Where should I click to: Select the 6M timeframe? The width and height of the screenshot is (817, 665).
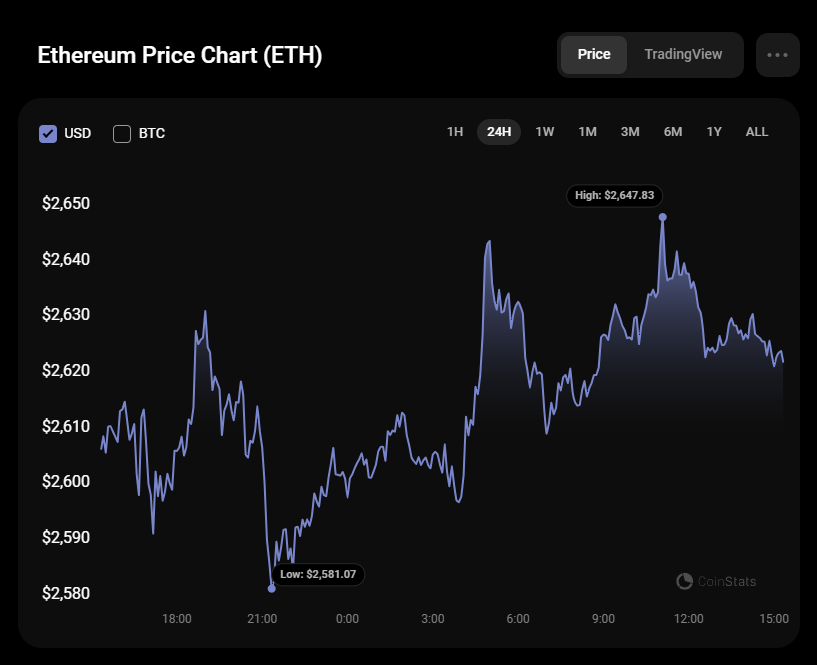pyautogui.click(x=672, y=131)
